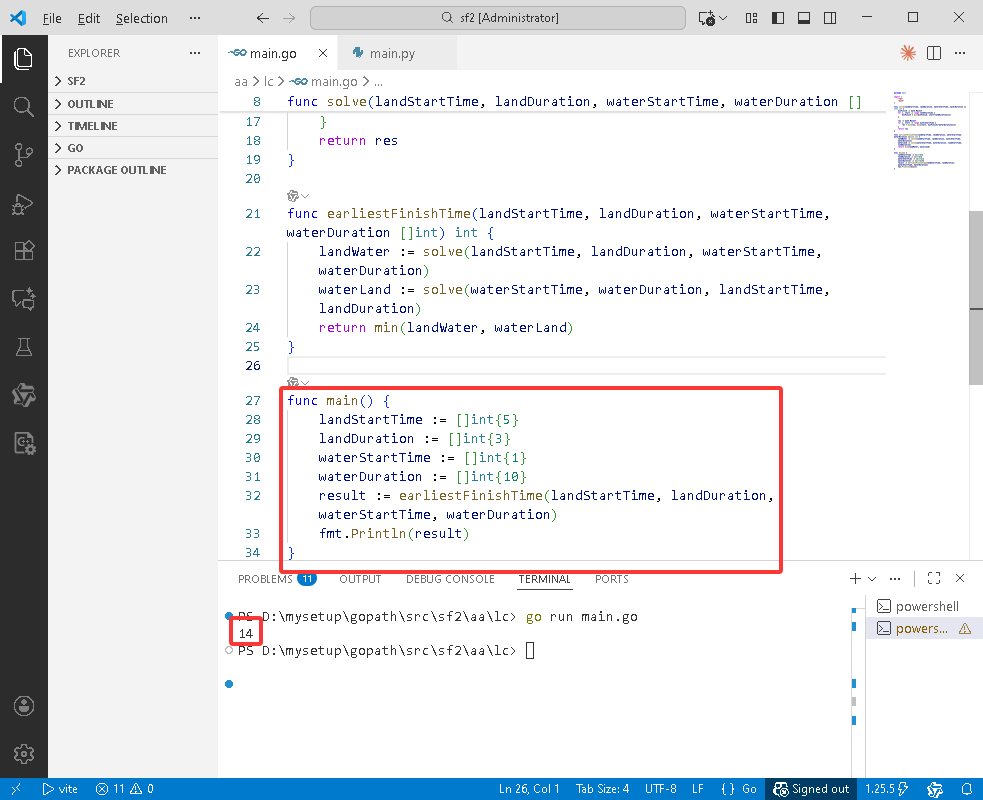Switch to the PORTS tab
This screenshot has width=983, height=800.
tap(611, 579)
